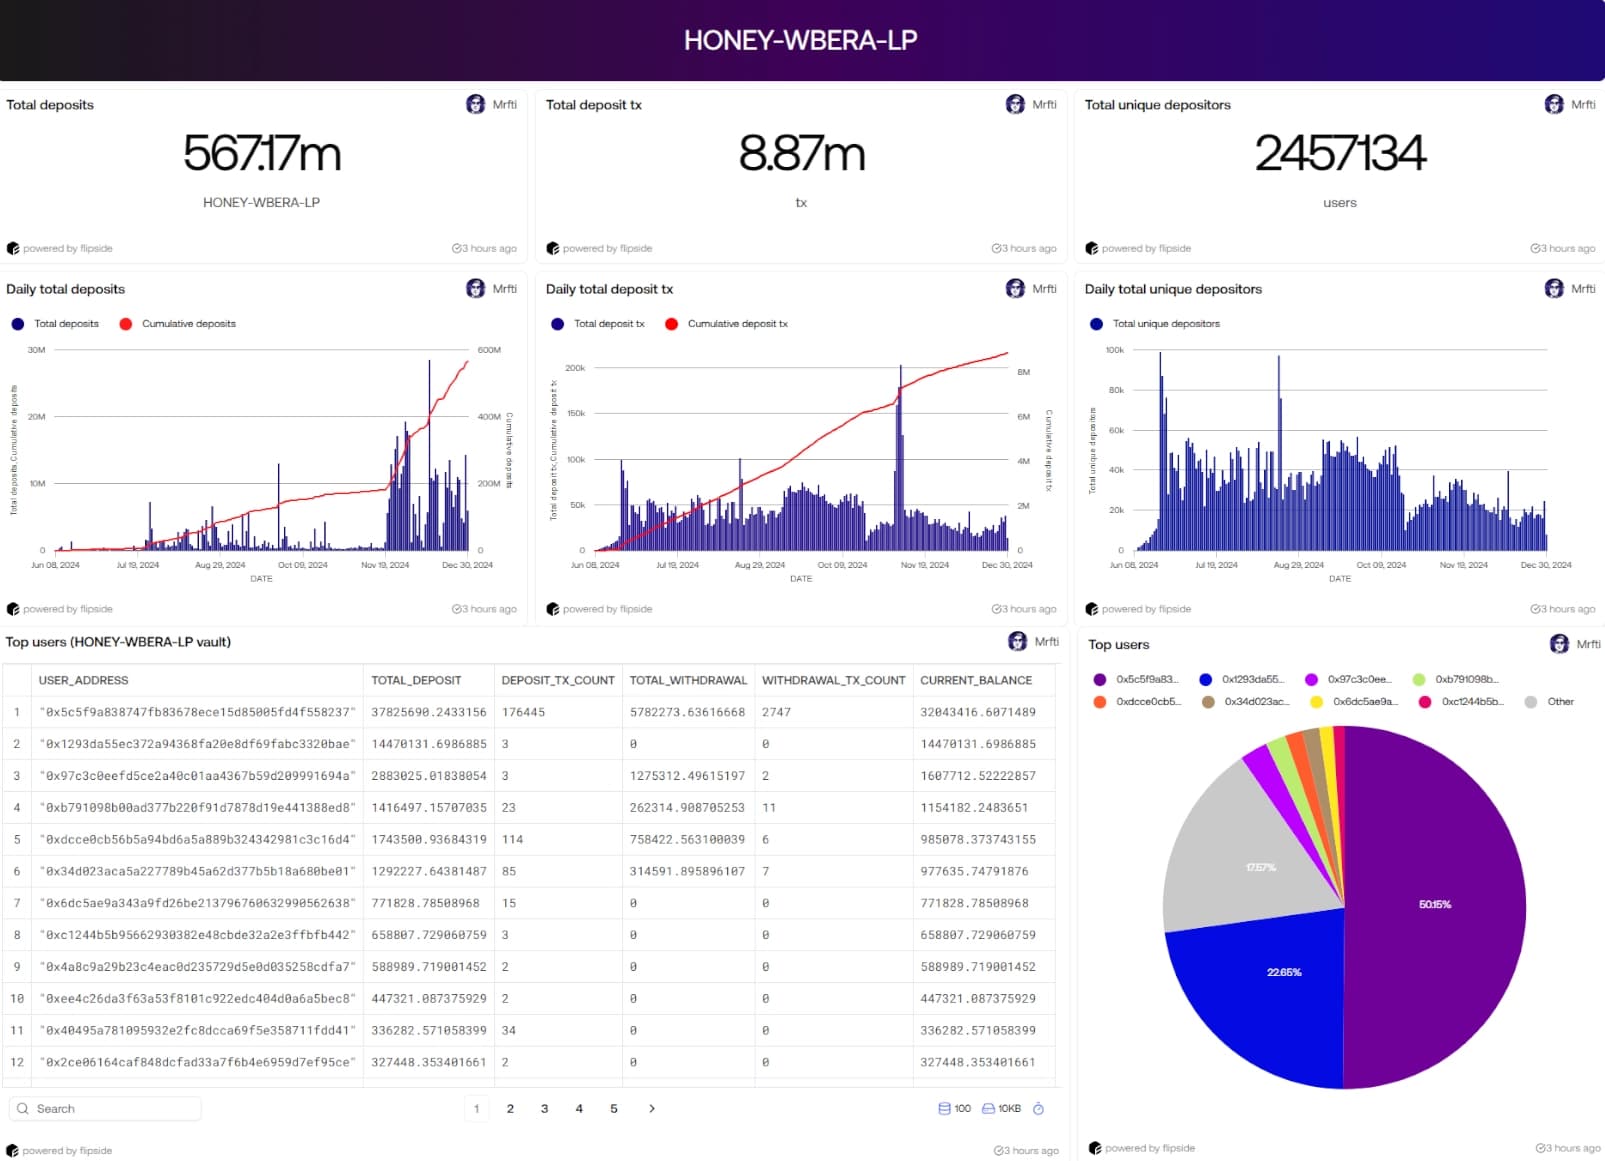Click flipside logo under Daily total unique depositors chart
This screenshot has height=1161, width=1605.
(x=1091, y=609)
